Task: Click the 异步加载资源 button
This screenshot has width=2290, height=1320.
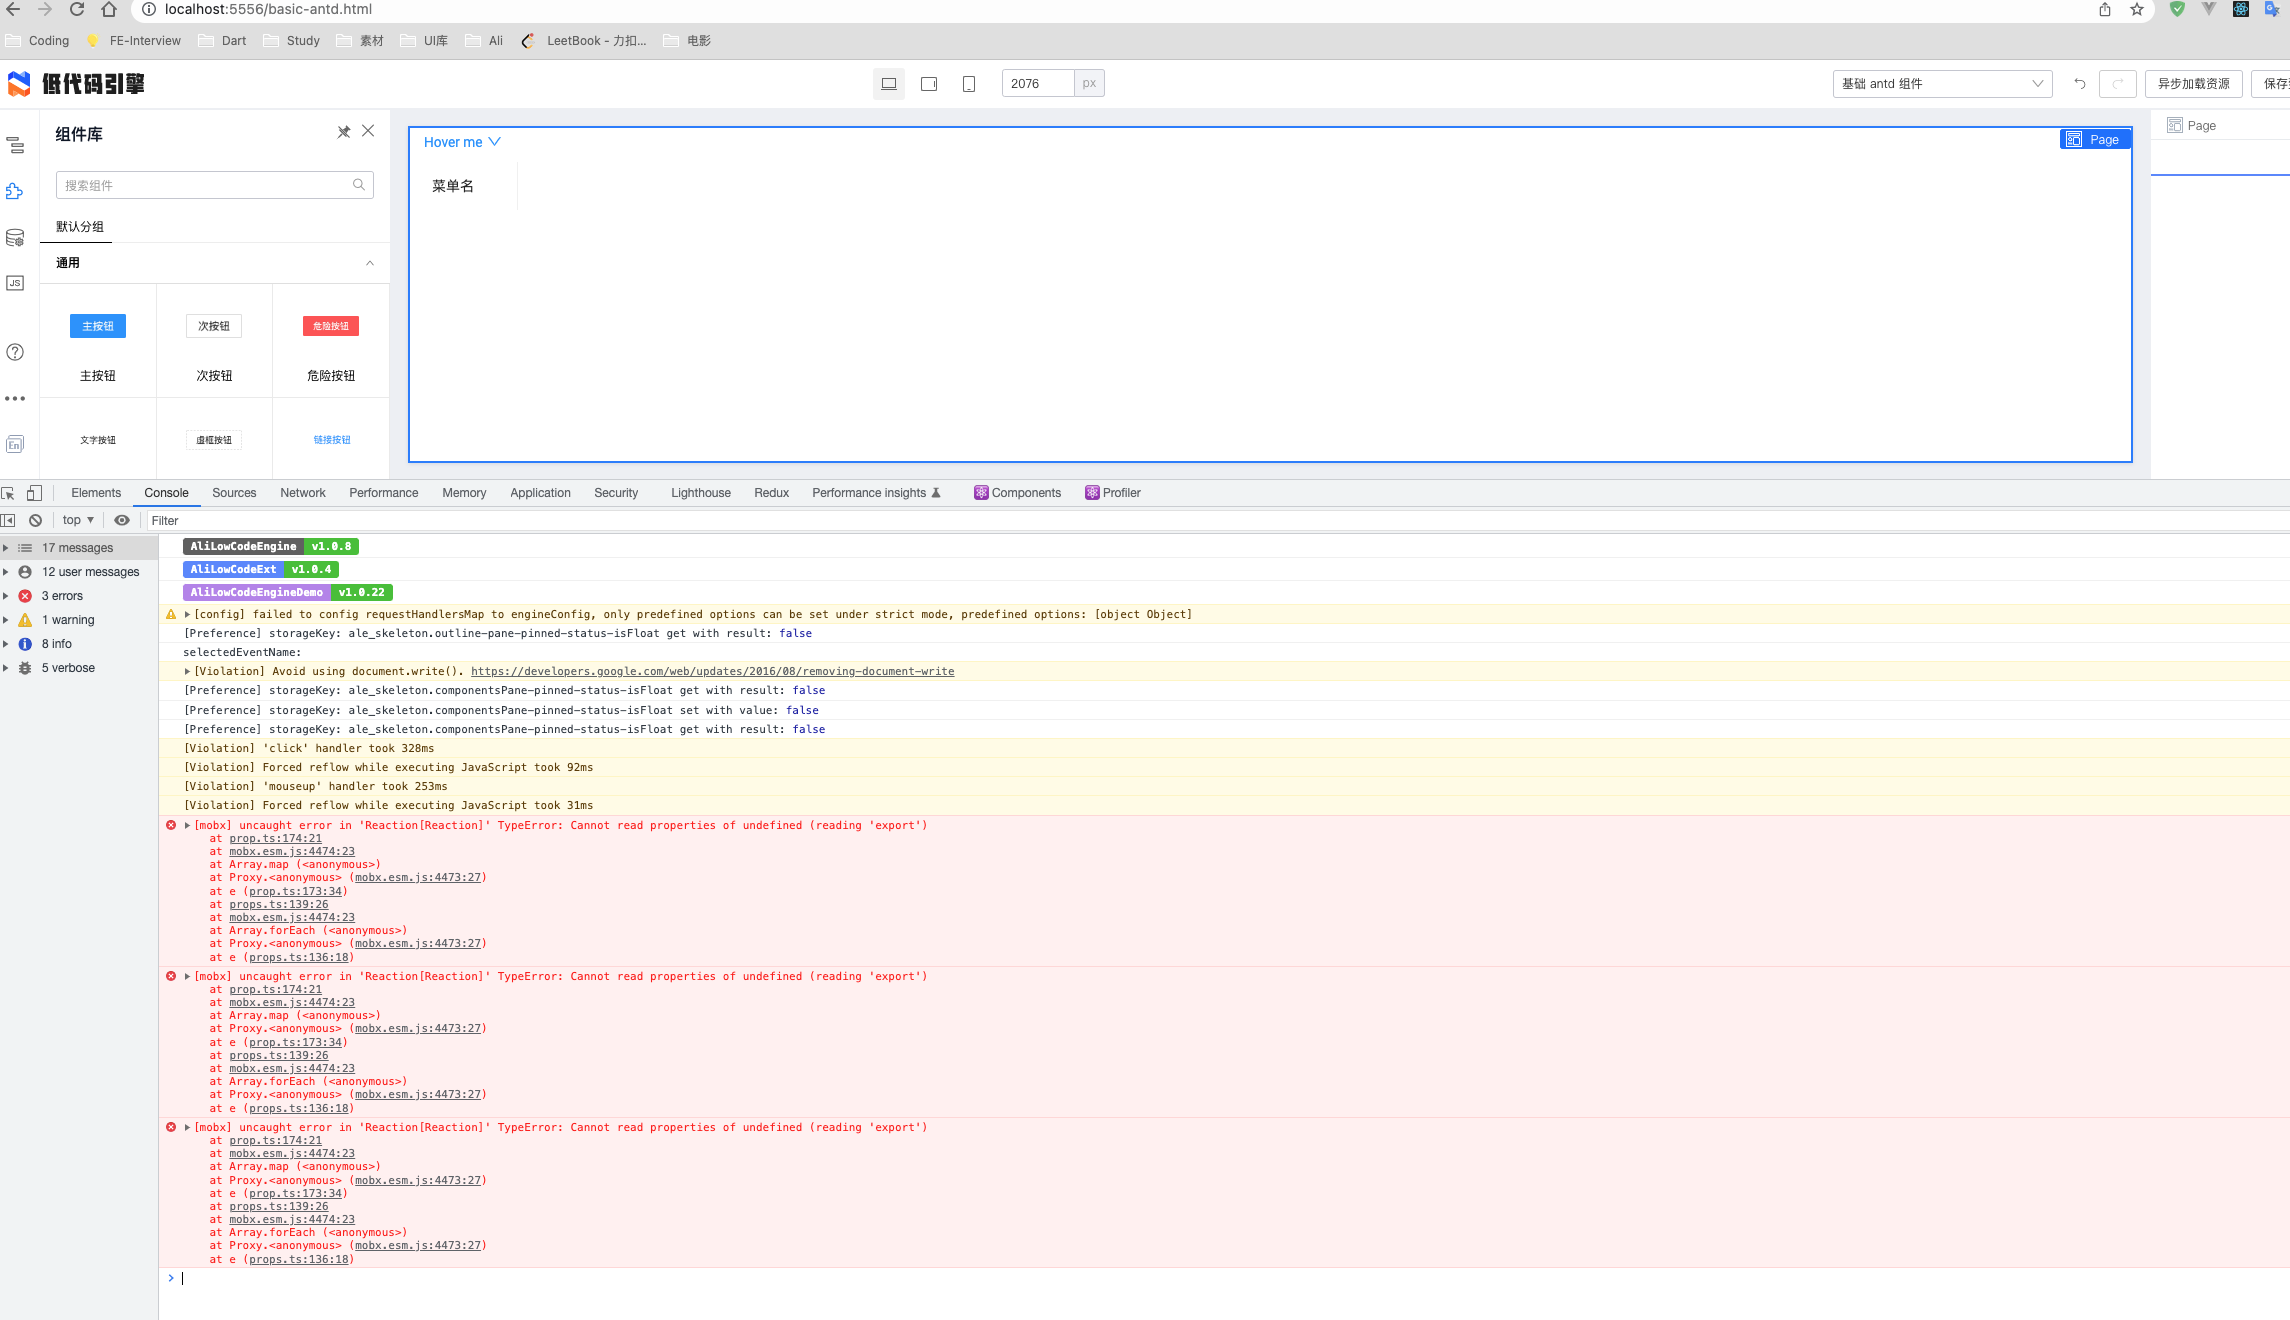Action: 2193,83
